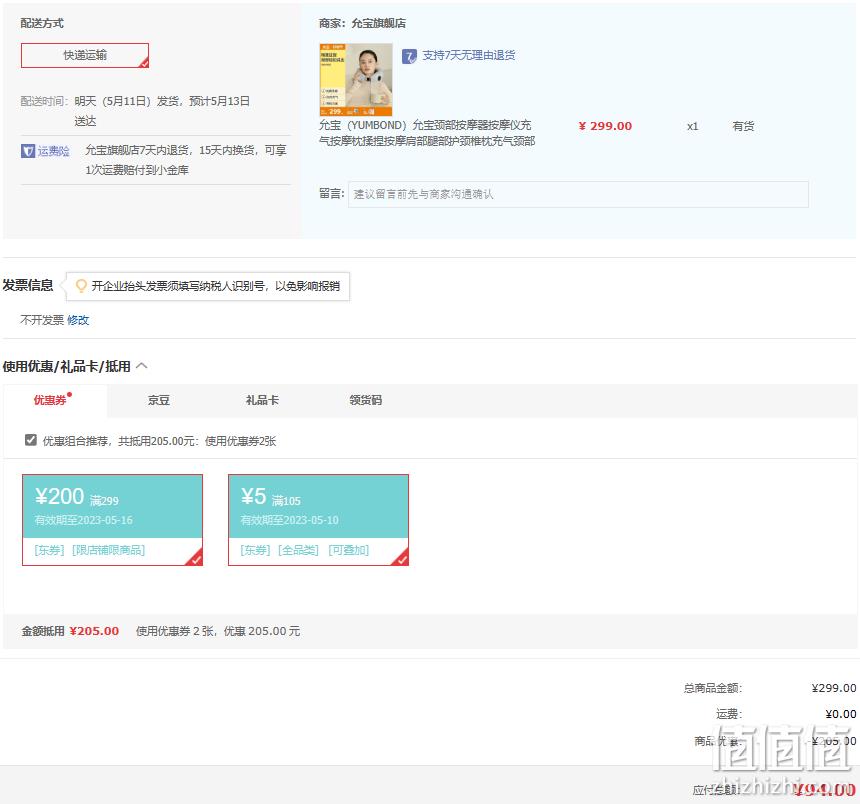Viewport: 860px width, 804px height.
Task: Focus the 留言 message input field
Action: [x=578, y=194]
